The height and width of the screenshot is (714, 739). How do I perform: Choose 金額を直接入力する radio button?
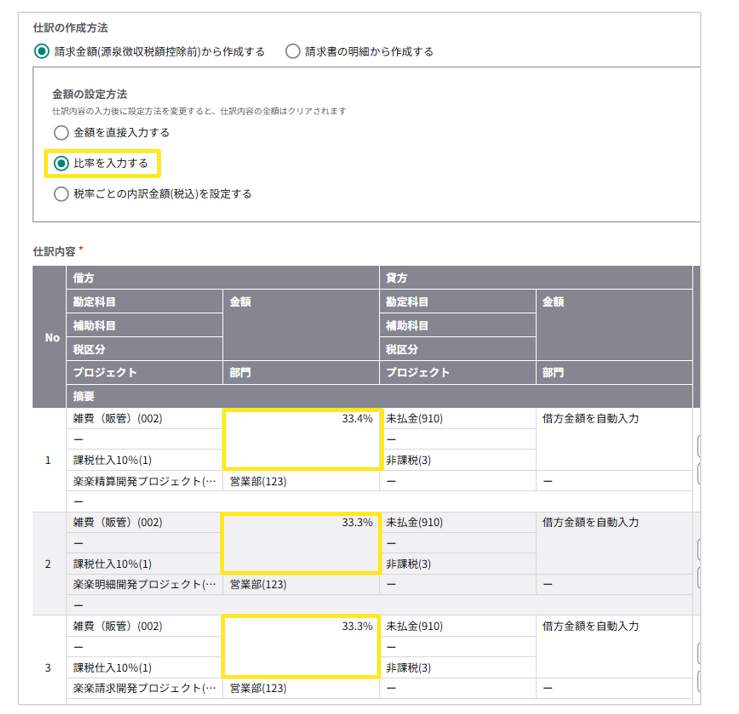[61, 132]
